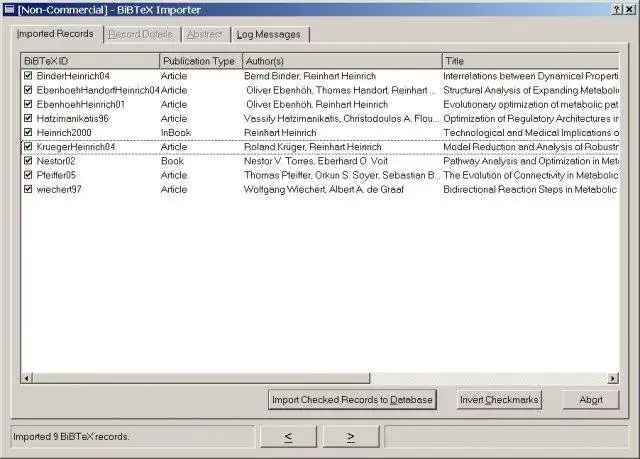The image size is (640, 459).
Task: Select the EbenhoehHandorfHeinrich04 ID text
Action: 98,90
